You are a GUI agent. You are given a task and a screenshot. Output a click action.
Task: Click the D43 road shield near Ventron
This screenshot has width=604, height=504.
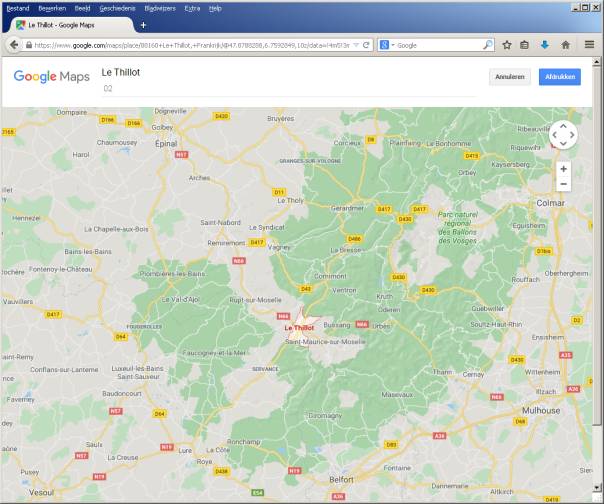coord(305,289)
